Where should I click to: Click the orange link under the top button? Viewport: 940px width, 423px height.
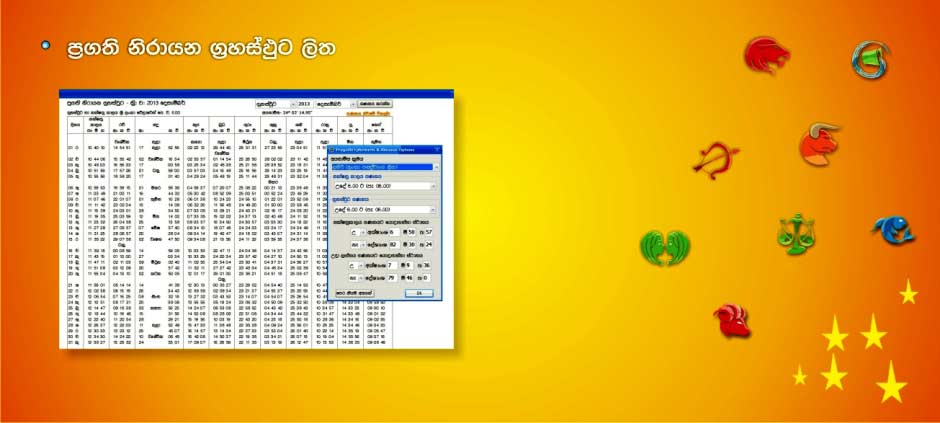(368, 113)
